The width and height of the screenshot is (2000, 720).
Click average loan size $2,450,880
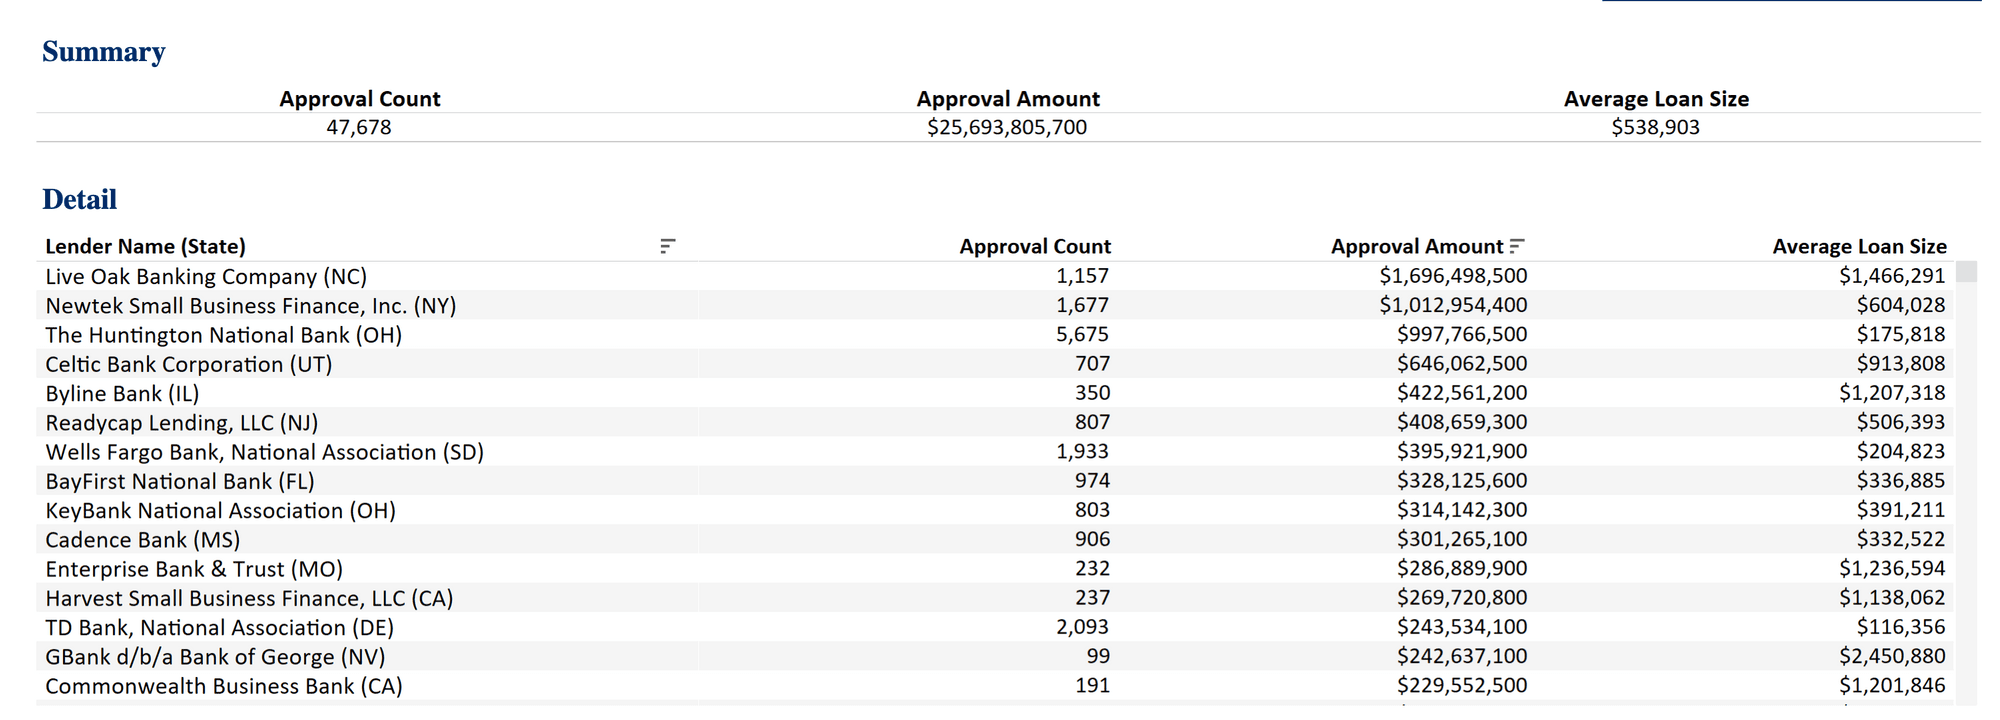1892,656
